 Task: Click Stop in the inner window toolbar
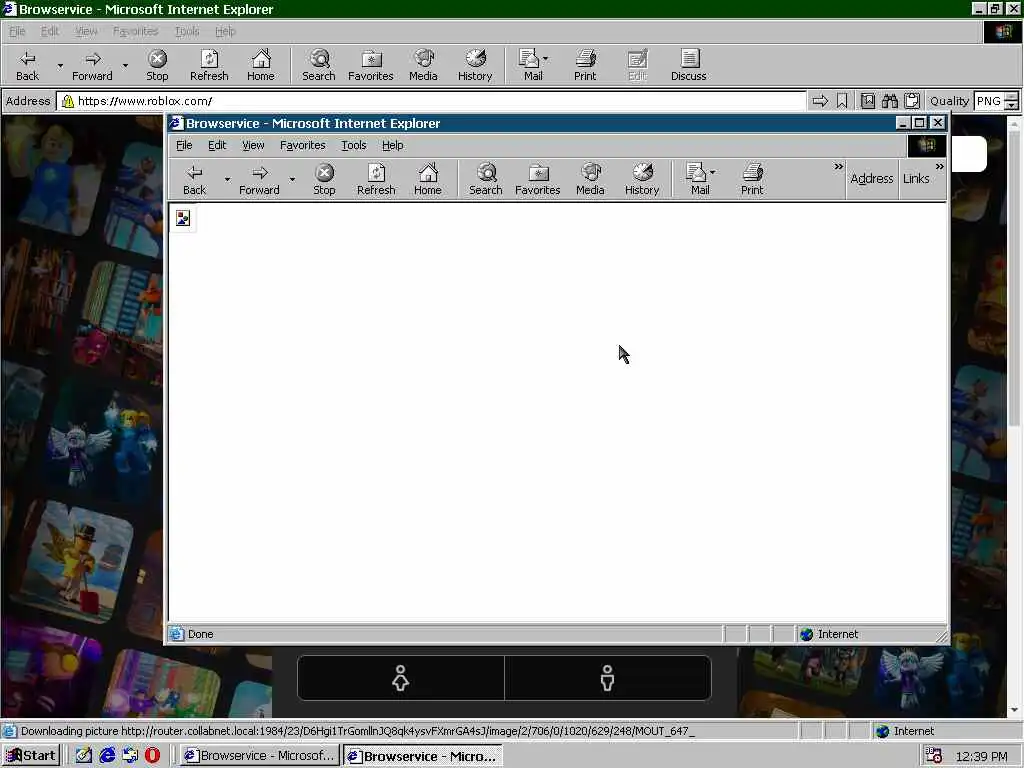pyautogui.click(x=324, y=180)
